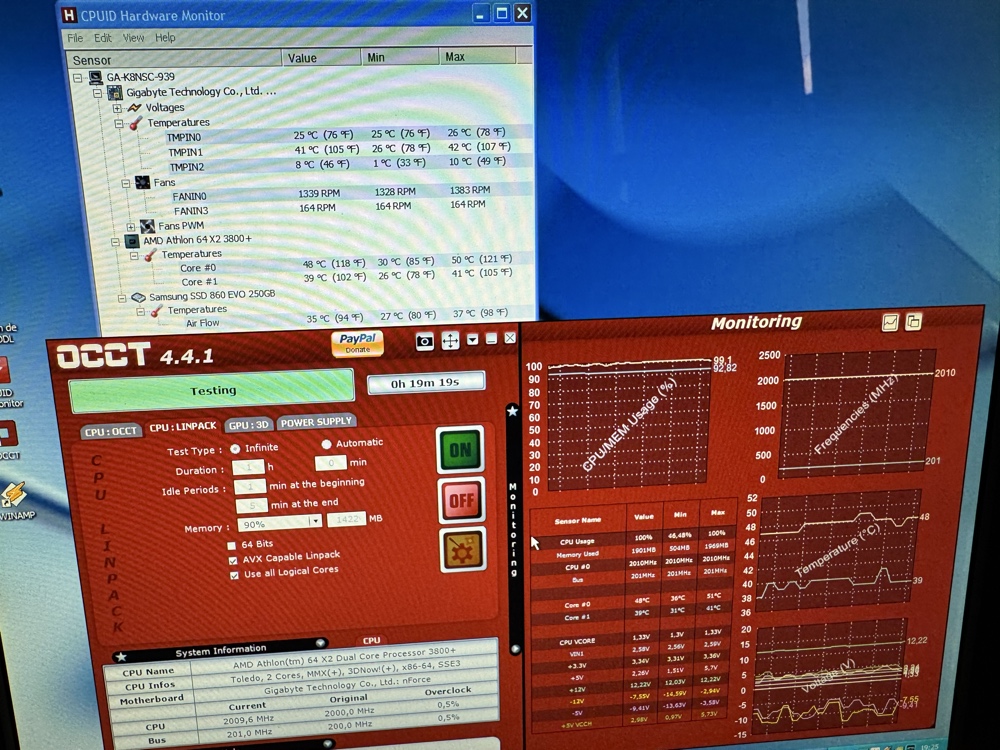
Task: Collapse the GA-K8NSC-939 tree node
Action: click(x=78, y=78)
